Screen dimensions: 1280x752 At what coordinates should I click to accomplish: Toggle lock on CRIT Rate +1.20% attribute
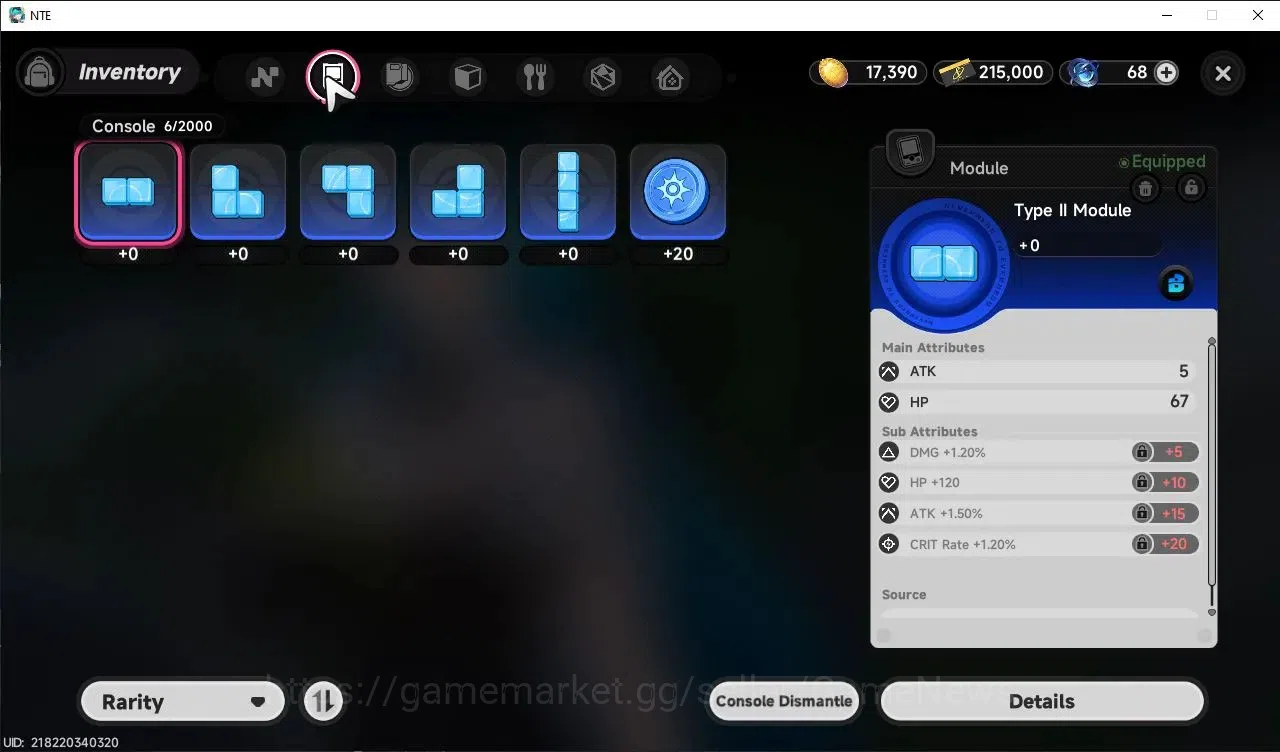point(1141,544)
